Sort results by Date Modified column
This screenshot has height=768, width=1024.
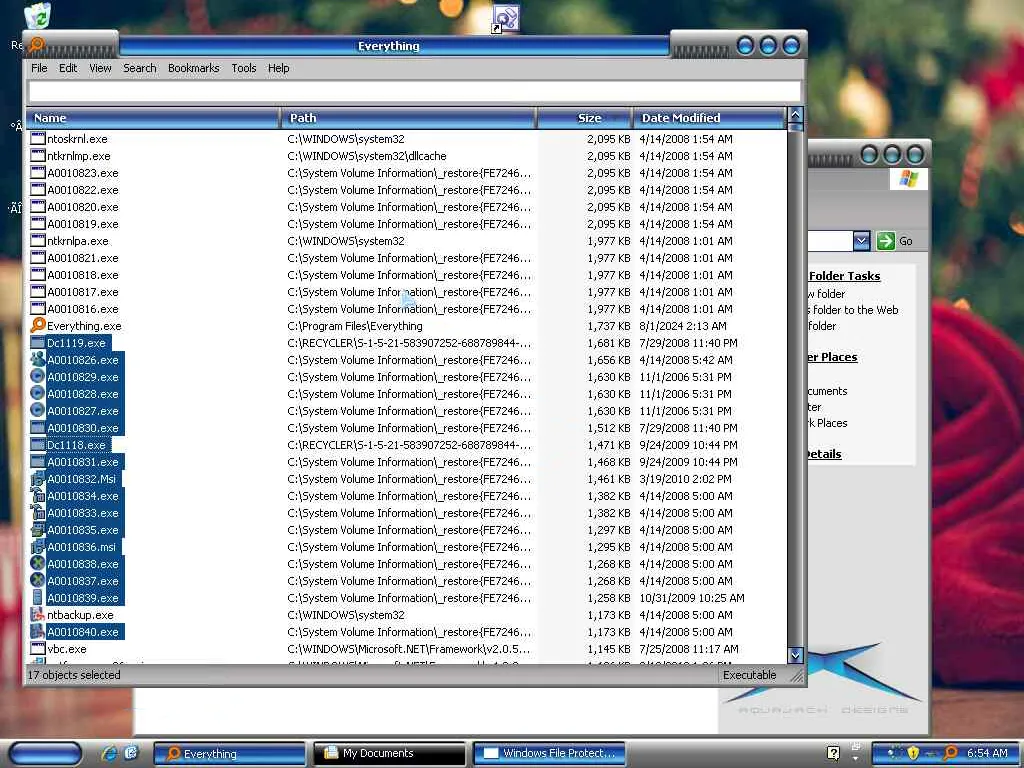[x=709, y=118]
